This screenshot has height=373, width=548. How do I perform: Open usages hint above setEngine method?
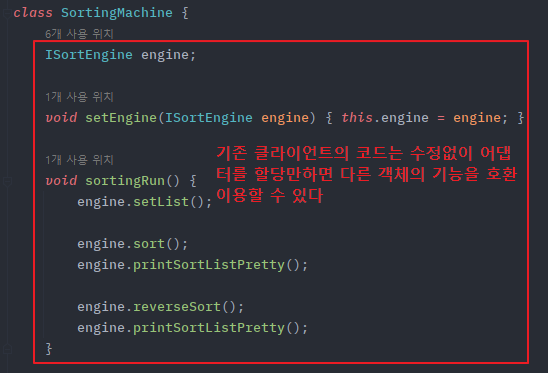tap(79, 97)
